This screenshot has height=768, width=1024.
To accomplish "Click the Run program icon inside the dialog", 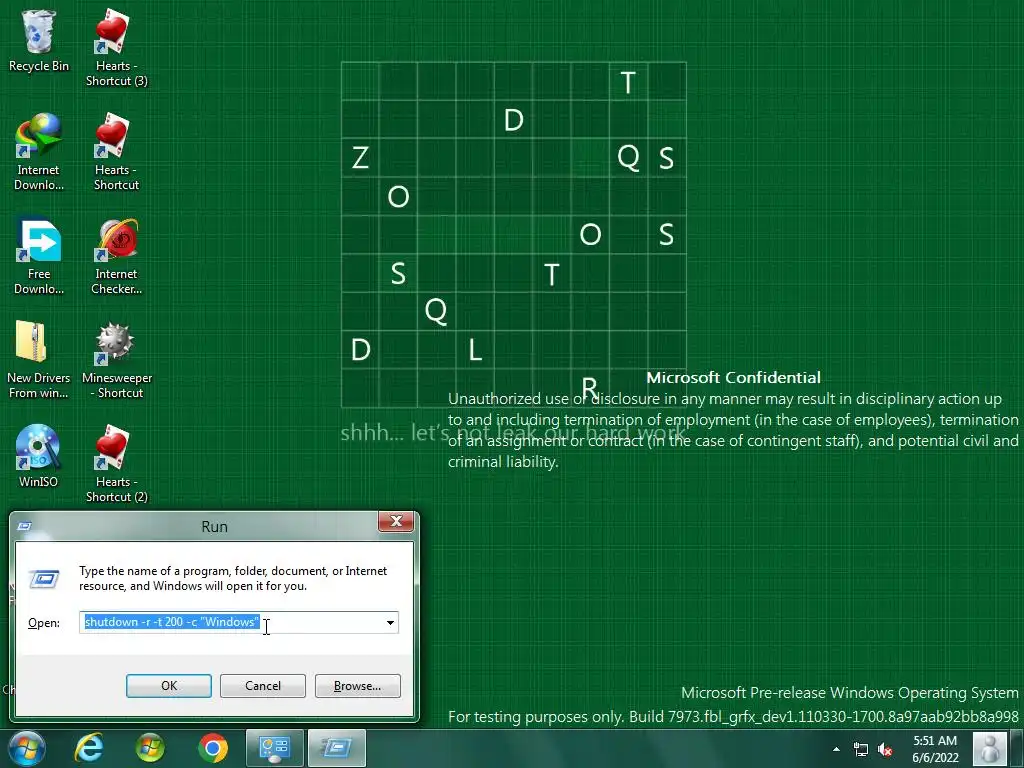I will tap(44, 579).
